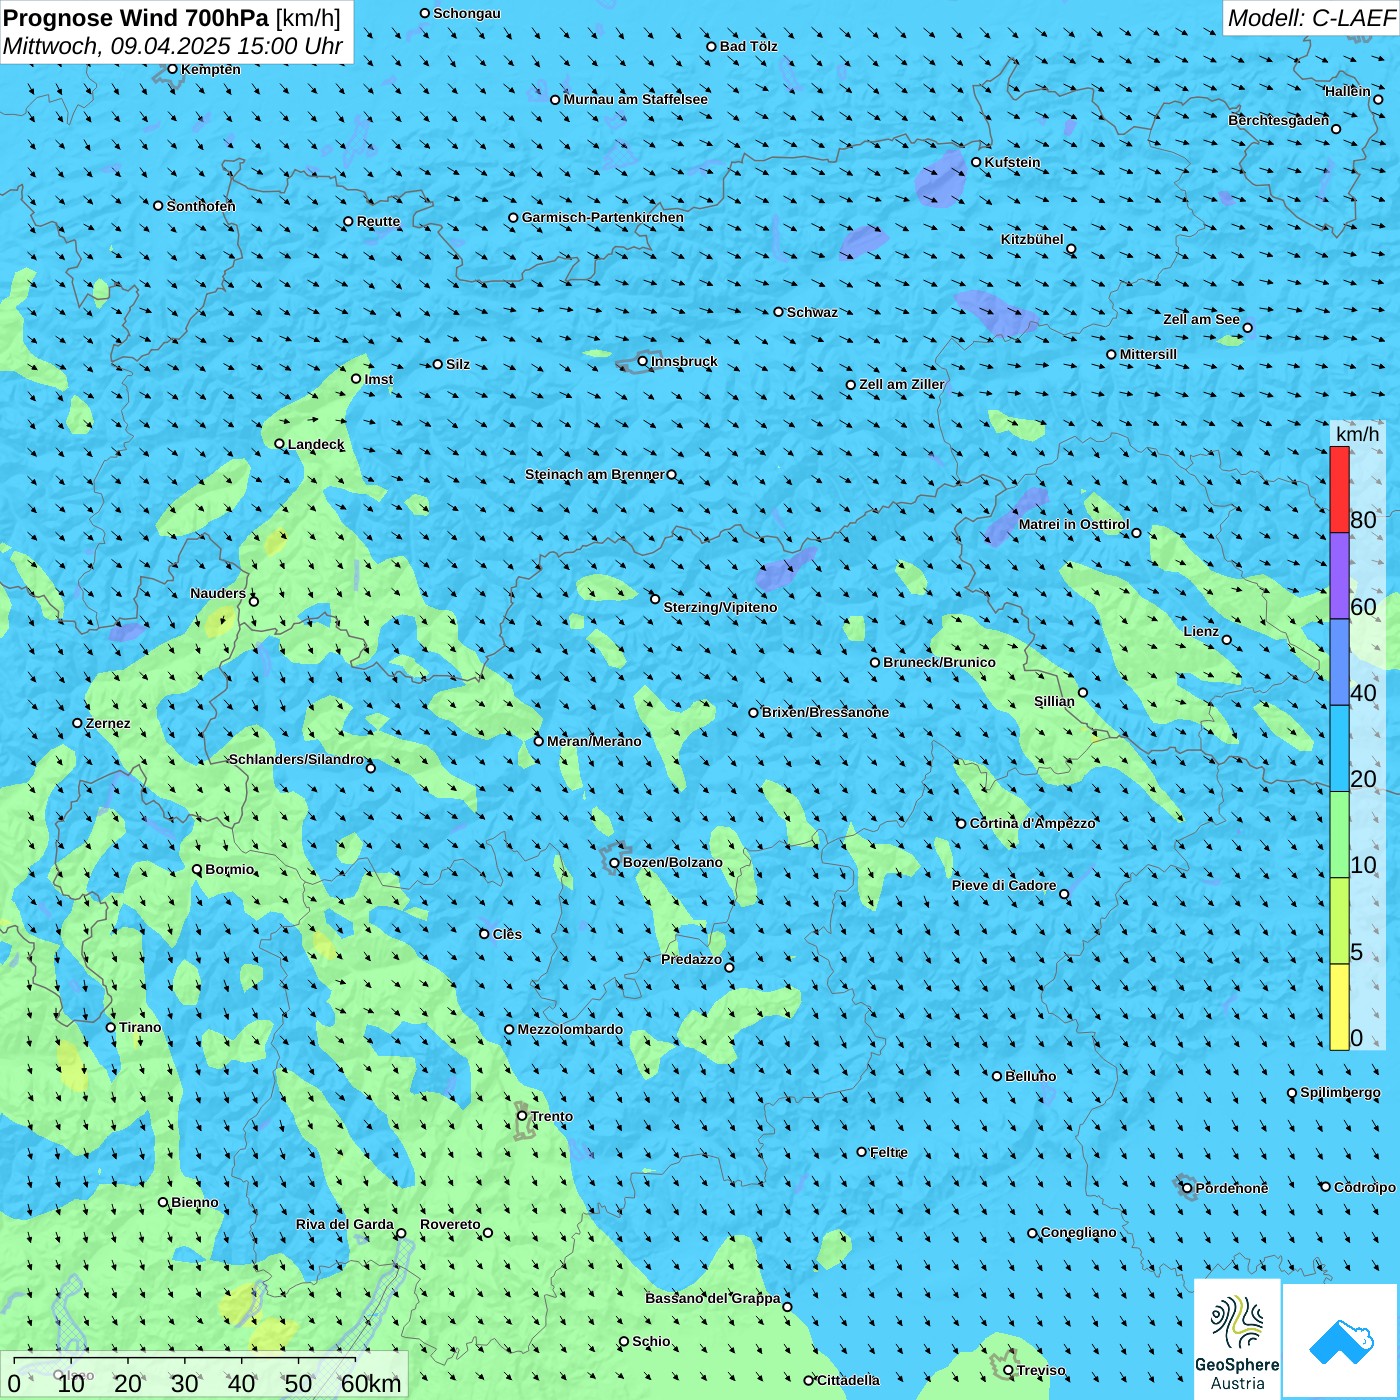Image resolution: width=1400 pixels, height=1400 pixels.
Task: Click the 60km scale bar label
Action: (370, 1384)
